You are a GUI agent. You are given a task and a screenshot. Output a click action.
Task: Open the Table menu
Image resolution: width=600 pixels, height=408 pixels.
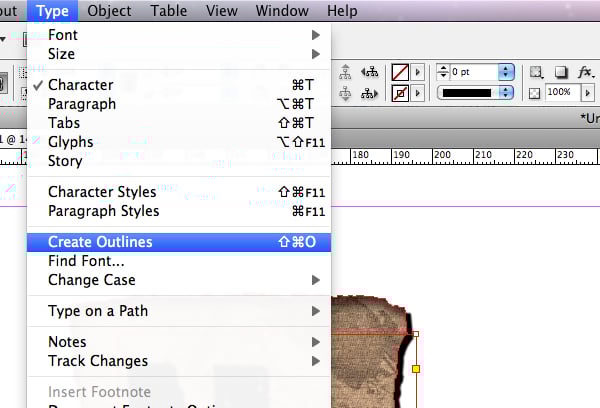click(168, 11)
